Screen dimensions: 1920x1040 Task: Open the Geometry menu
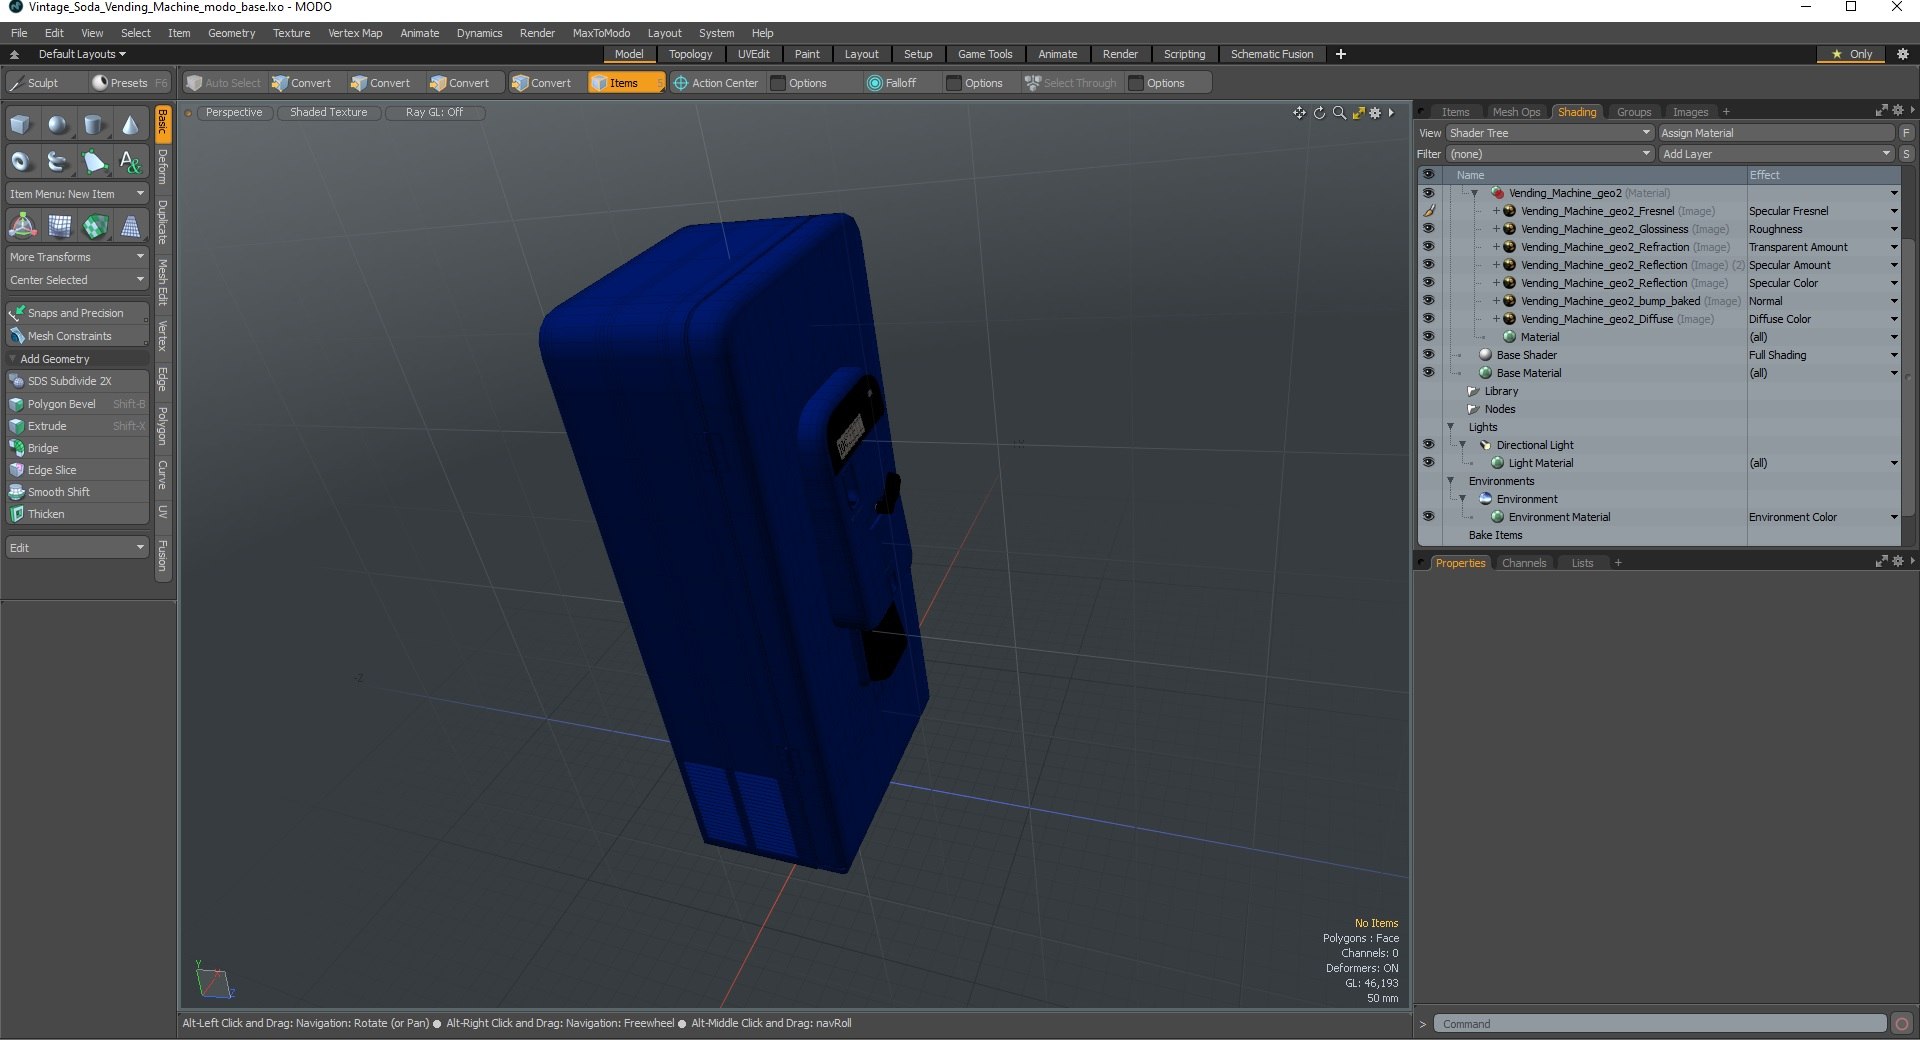pos(231,33)
